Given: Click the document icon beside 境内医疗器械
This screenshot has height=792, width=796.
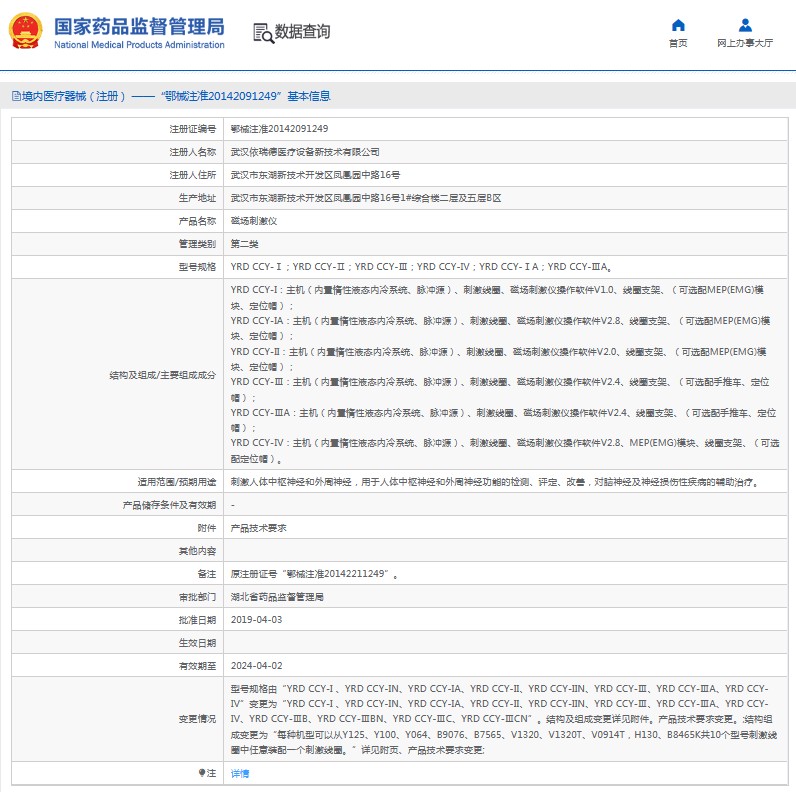Looking at the screenshot, I should pyautogui.click(x=16, y=96).
